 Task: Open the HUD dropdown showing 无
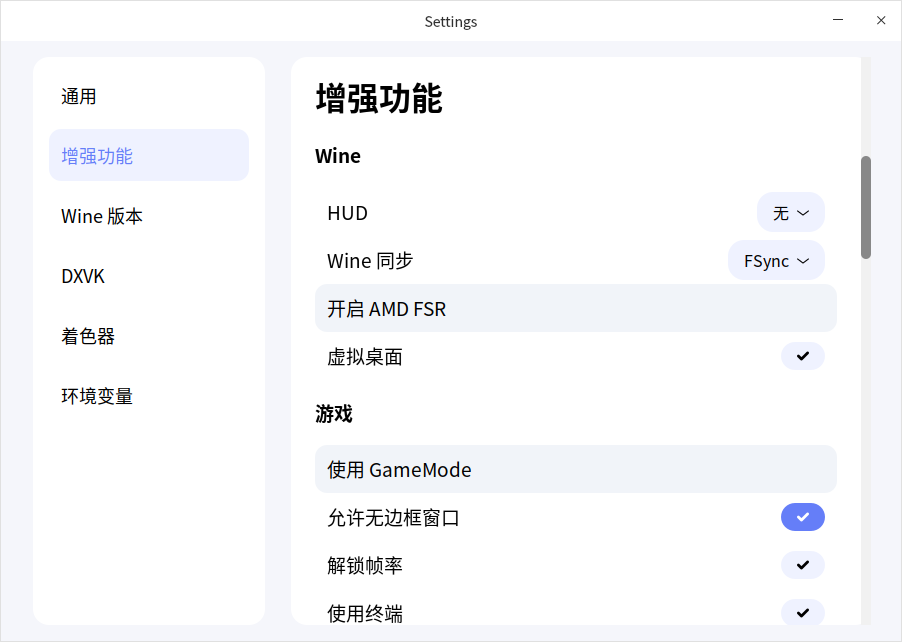pyautogui.click(x=791, y=212)
